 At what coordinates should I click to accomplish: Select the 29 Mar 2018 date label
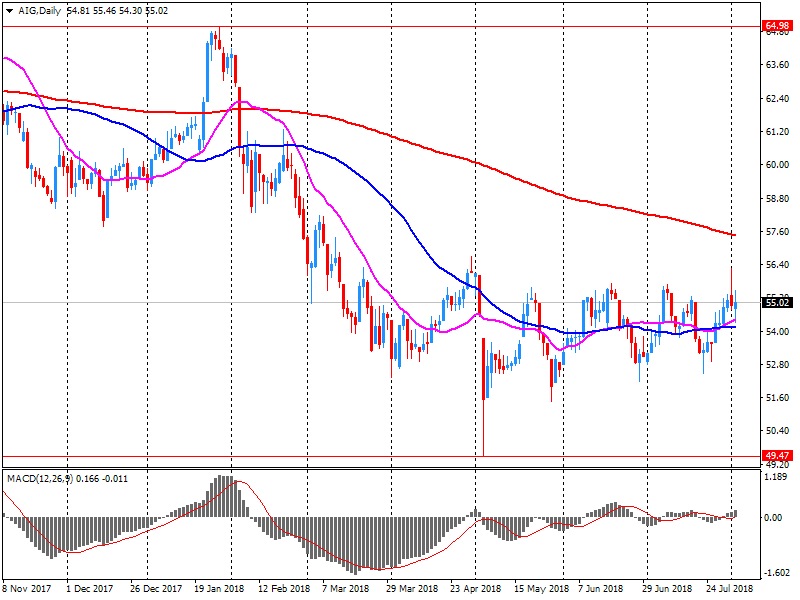pyautogui.click(x=412, y=588)
